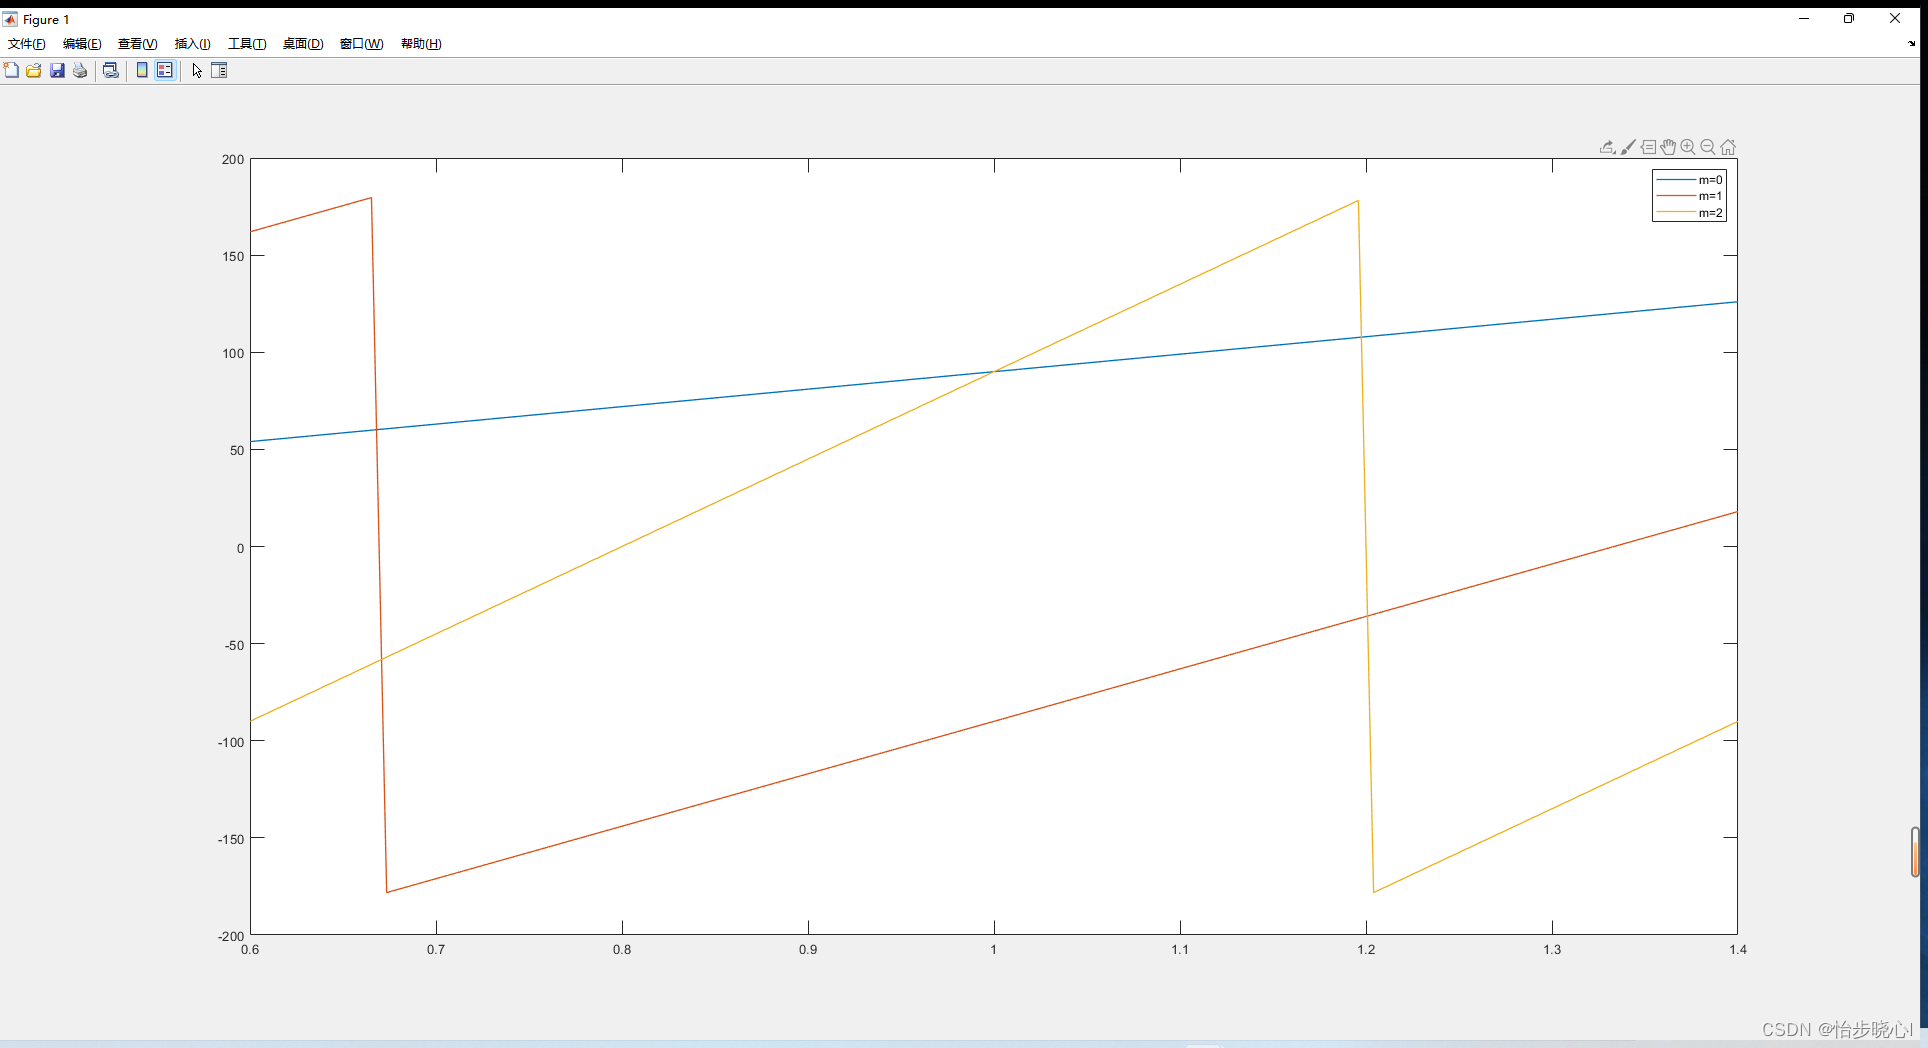Open the 文件(F) menu
Image resolution: width=1928 pixels, height=1048 pixels.
pos(27,44)
